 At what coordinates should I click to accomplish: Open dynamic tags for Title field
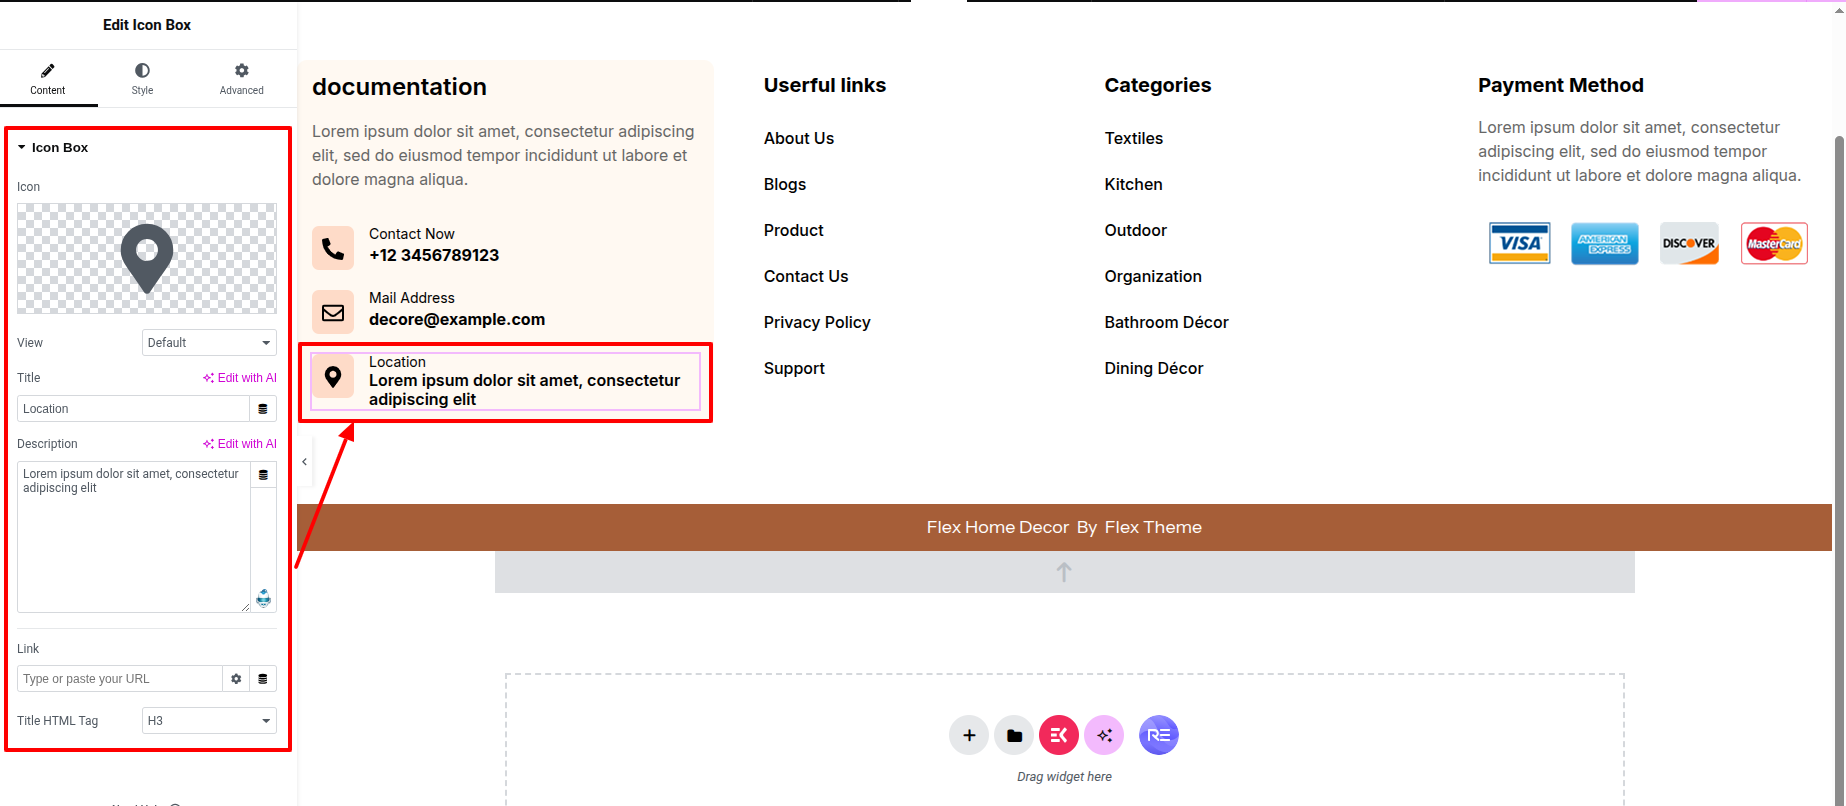[x=263, y=409]
